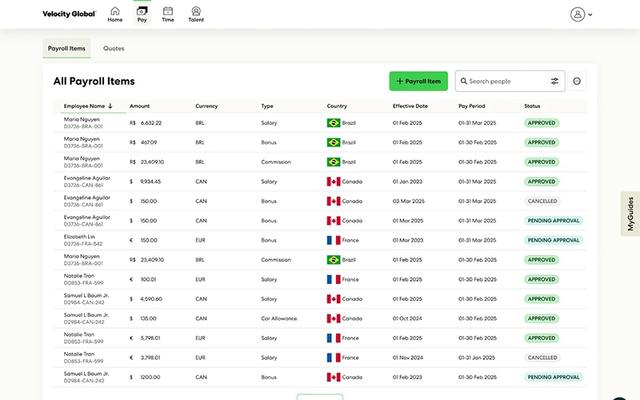The height and width of the screenshot is (400, 640).
Task: Click the round options icon beside search
Action: tap(577, 81)
